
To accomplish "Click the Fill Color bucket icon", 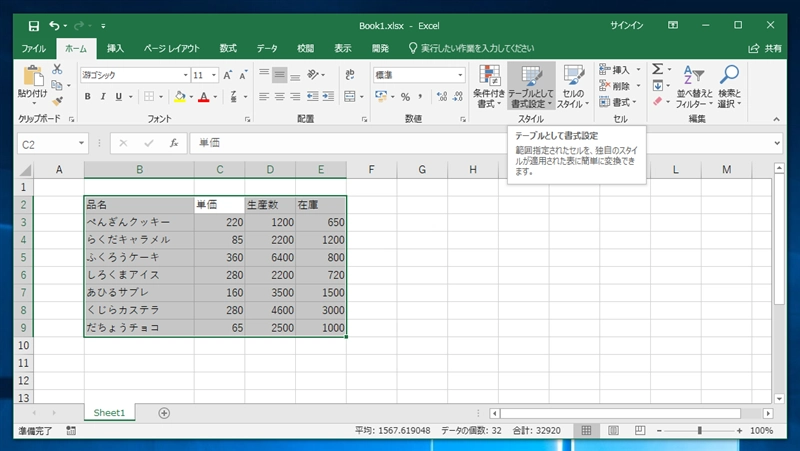I will coord(180,96).
